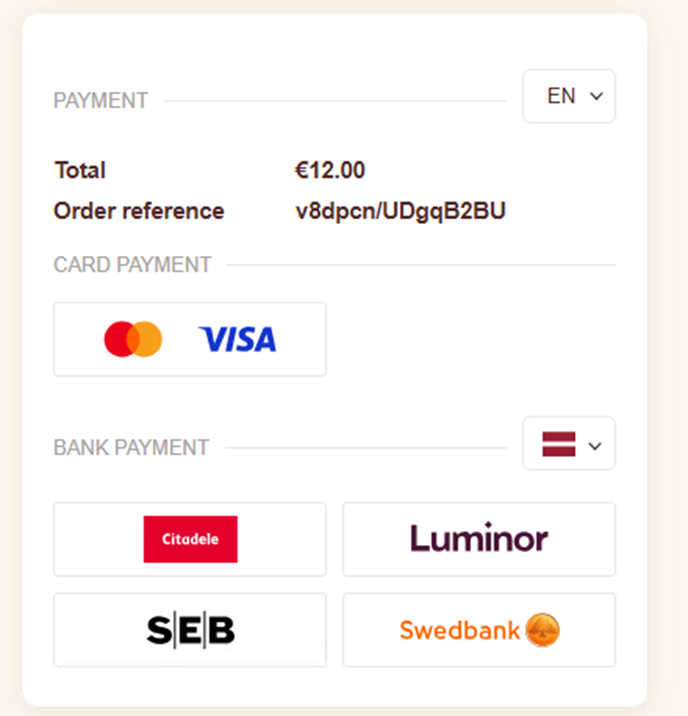Click the orange Swedbank coin emblem

[542, 630]
